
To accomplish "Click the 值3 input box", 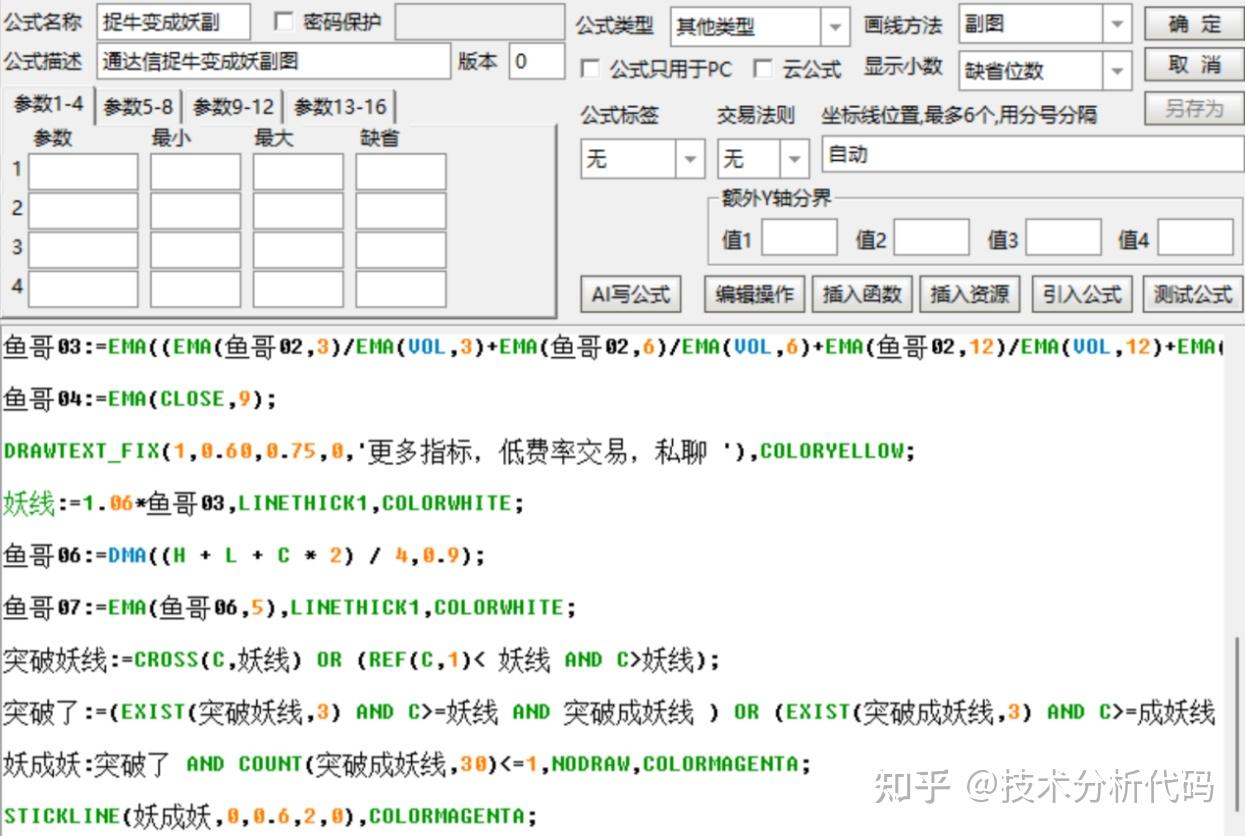I will (1064, 239).
